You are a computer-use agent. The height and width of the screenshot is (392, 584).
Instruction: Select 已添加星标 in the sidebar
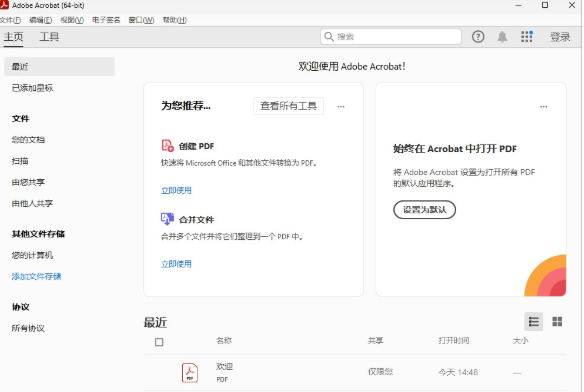[x=32, y=88]
